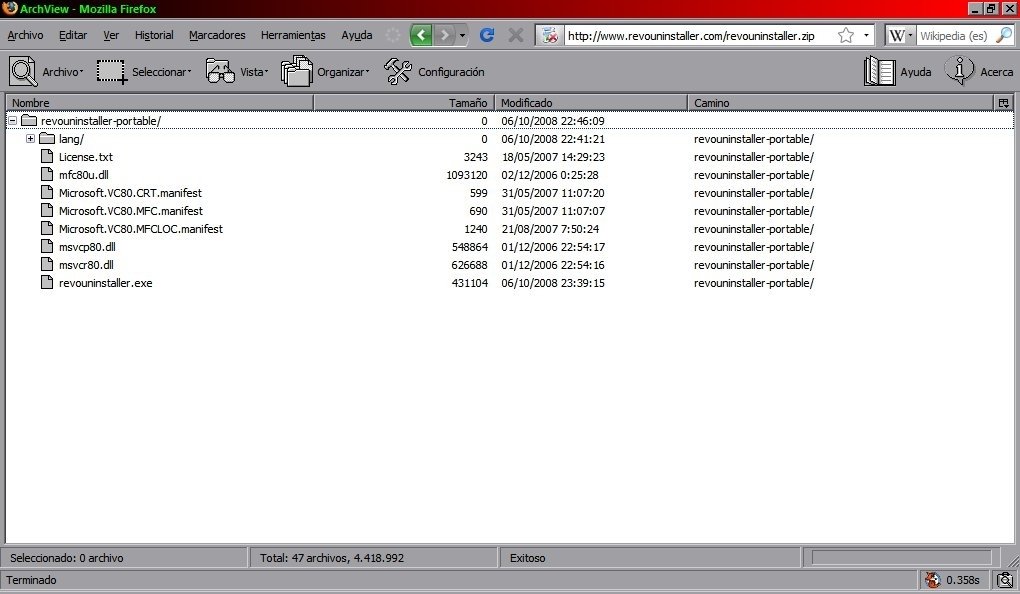Viewport: 1020px width, 594px height.
Task: Go back to the previous page
Action: [x=421, y=35]
